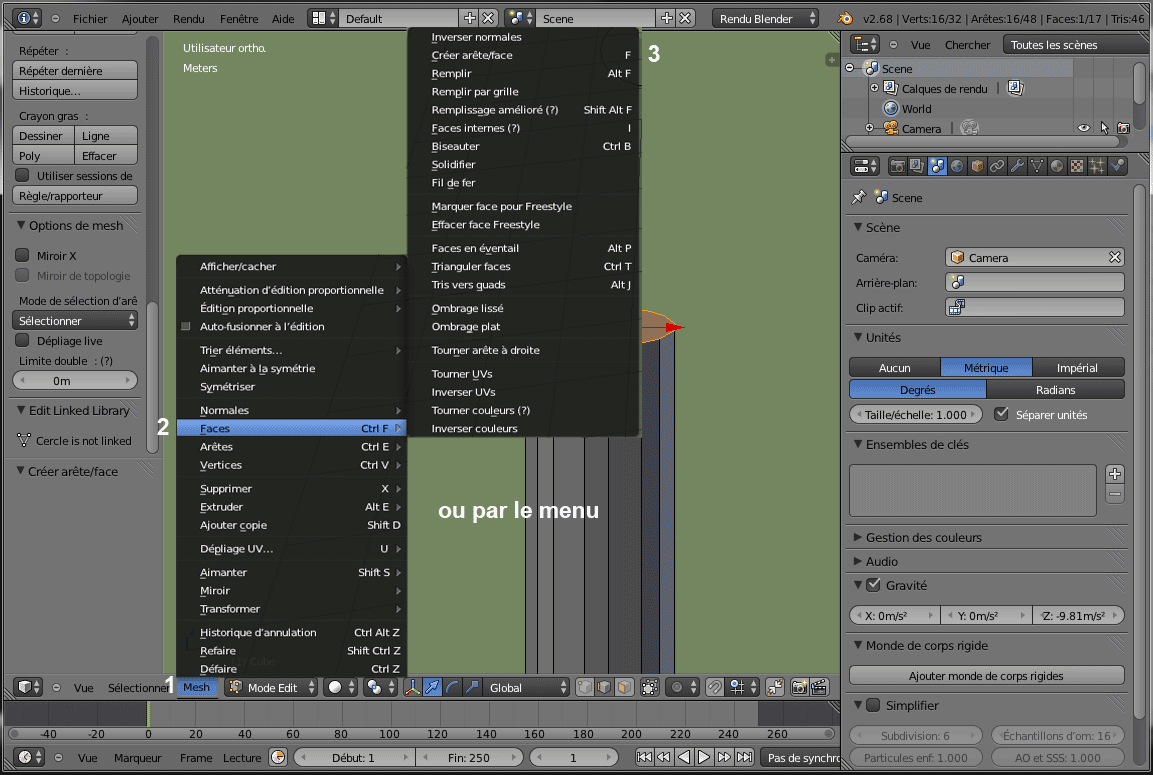Click the Z gravity -9.81m/s² field

[1078, 615]
